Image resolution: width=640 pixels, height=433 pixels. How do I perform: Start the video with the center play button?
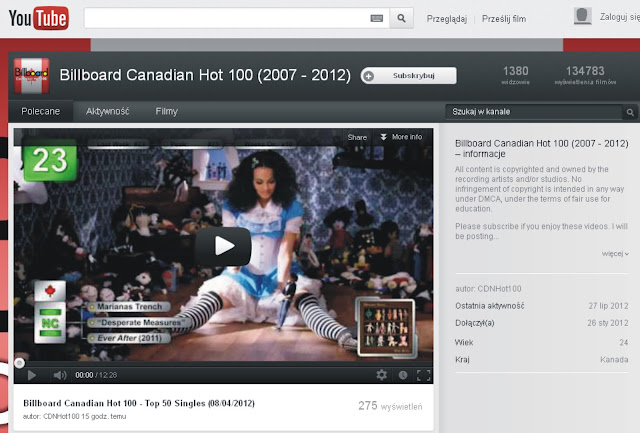click(x=223, y=246)
